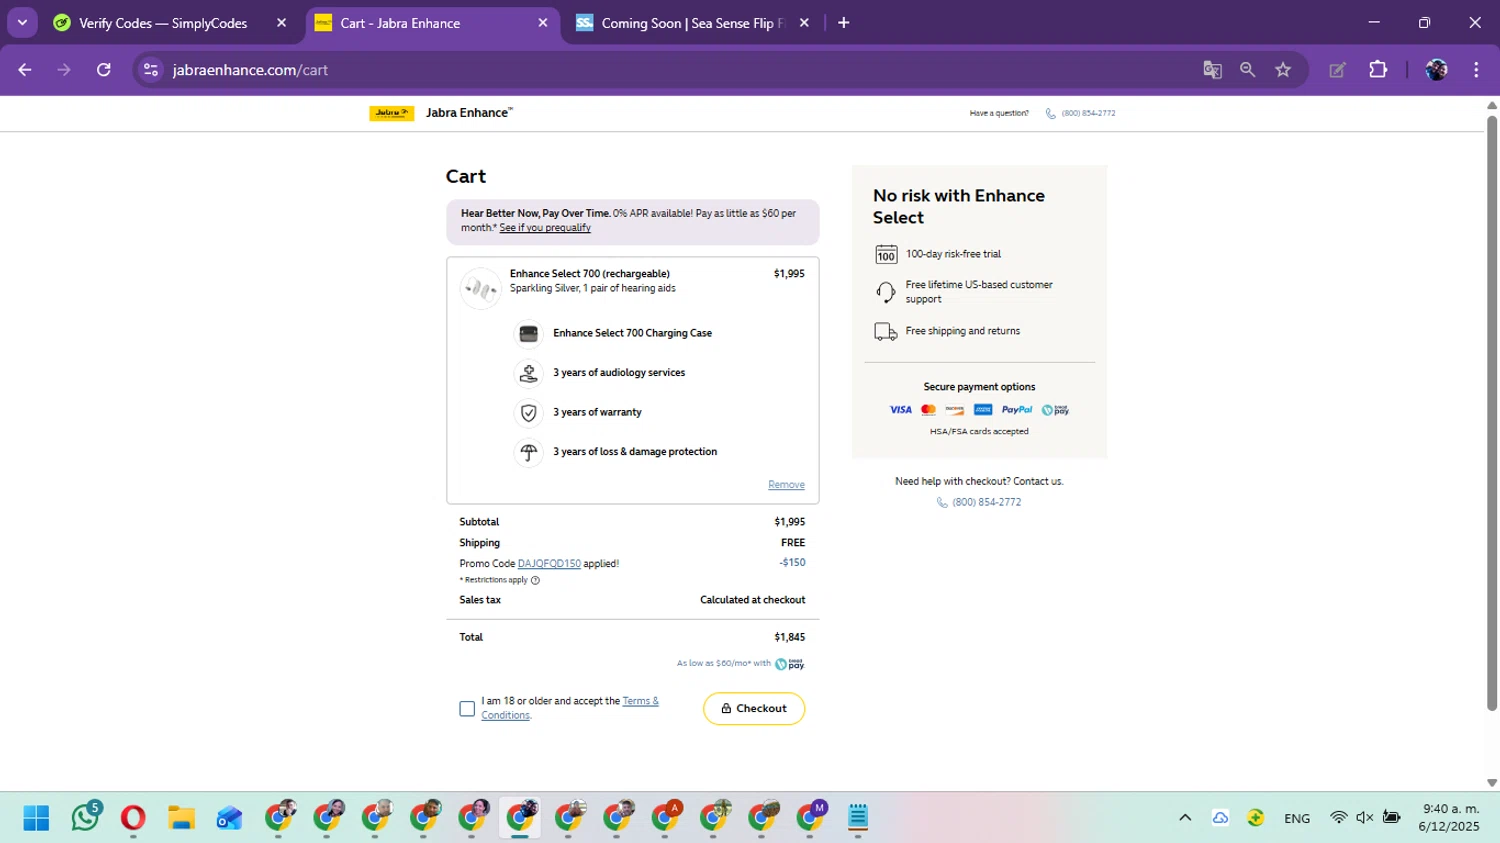Click the customer support headset icon

pos(886,292)
